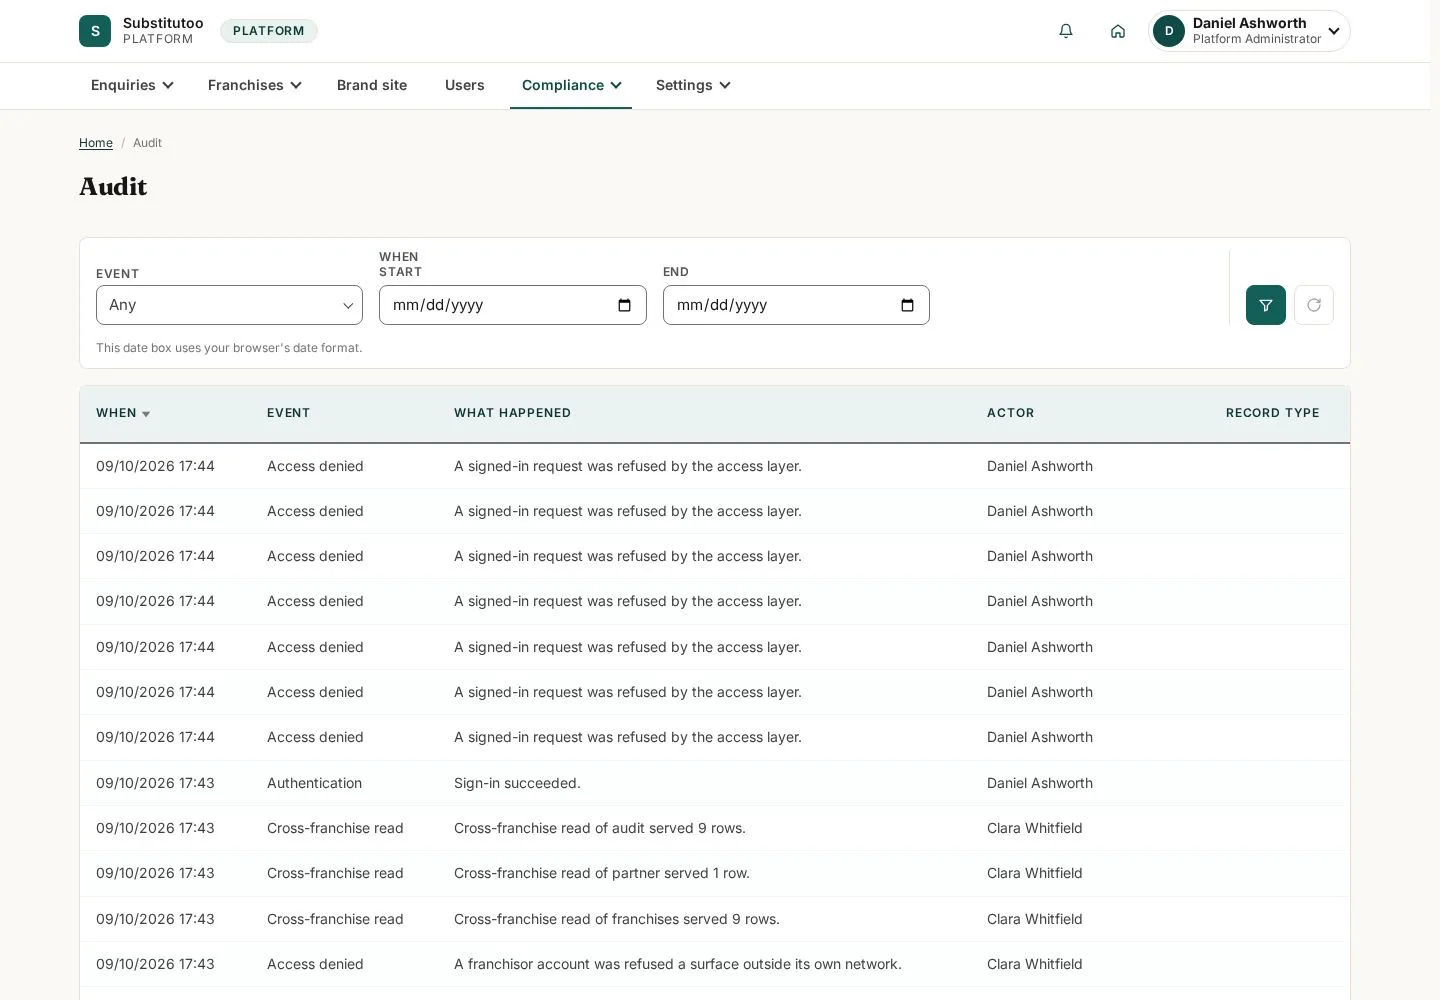The width and height of the screenshot is (1440, 1000).
Task: Click the D avatar circle
Action: click(x=1169, y=31)
